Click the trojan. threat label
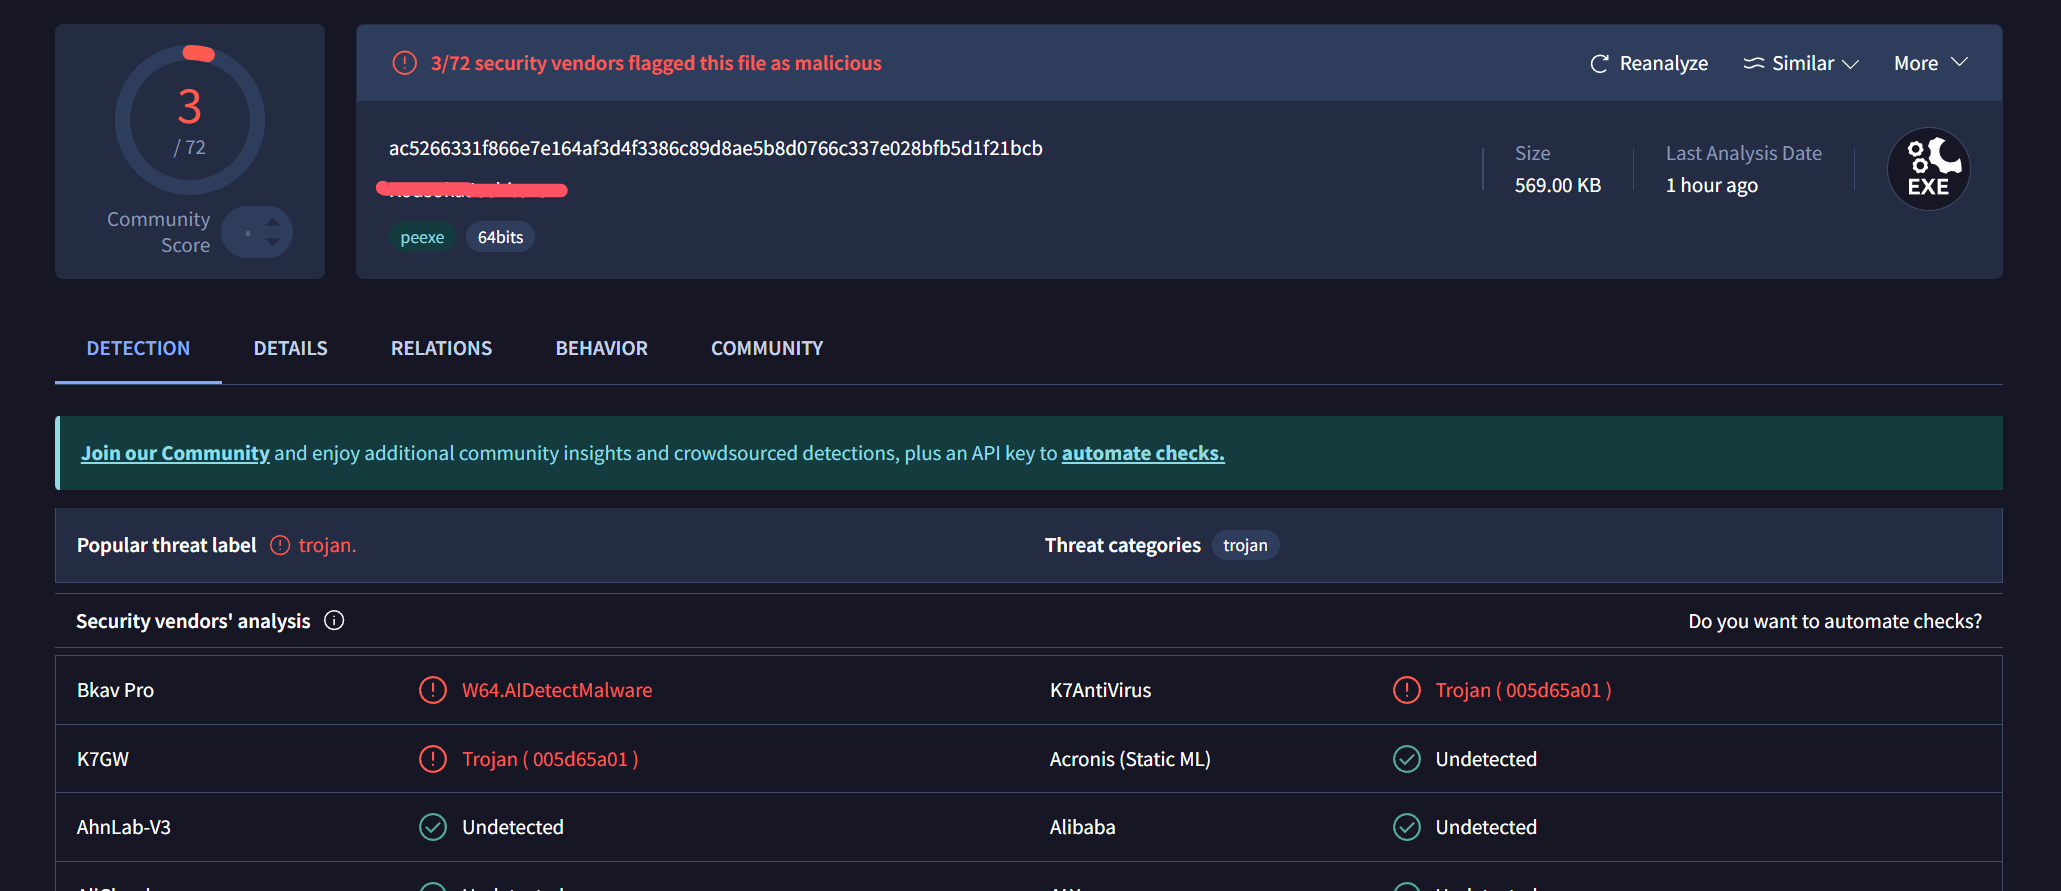The width and height of the screenshot is (2061, 891). tap(327, 545)
